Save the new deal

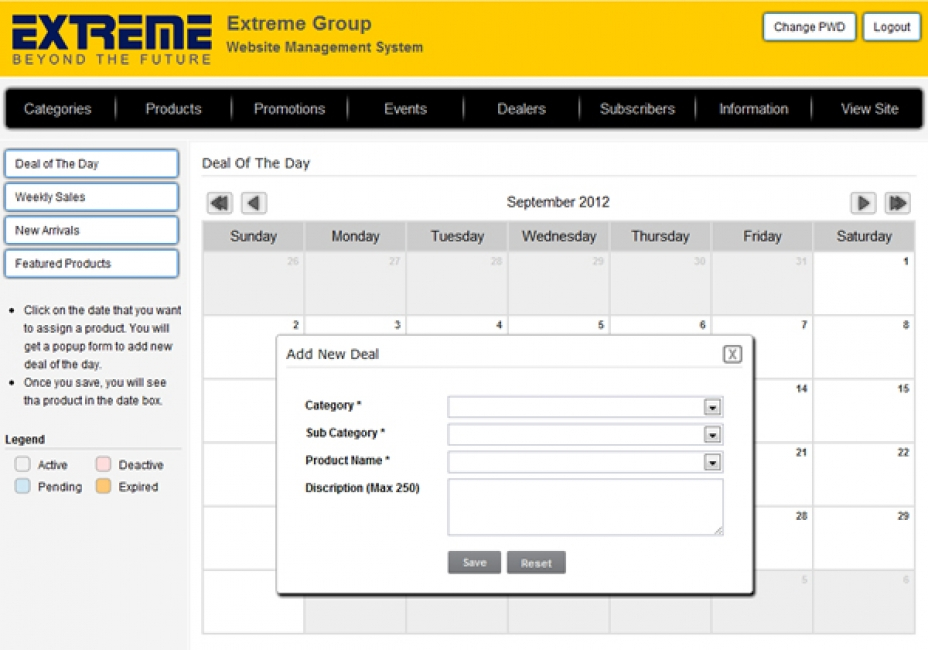475,562
